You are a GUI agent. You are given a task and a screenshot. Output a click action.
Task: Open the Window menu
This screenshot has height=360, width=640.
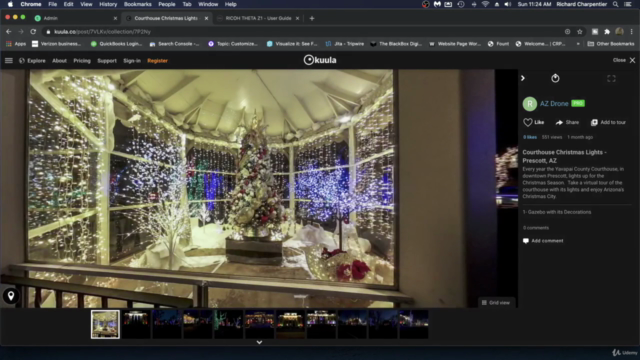[x=208, y=4]
